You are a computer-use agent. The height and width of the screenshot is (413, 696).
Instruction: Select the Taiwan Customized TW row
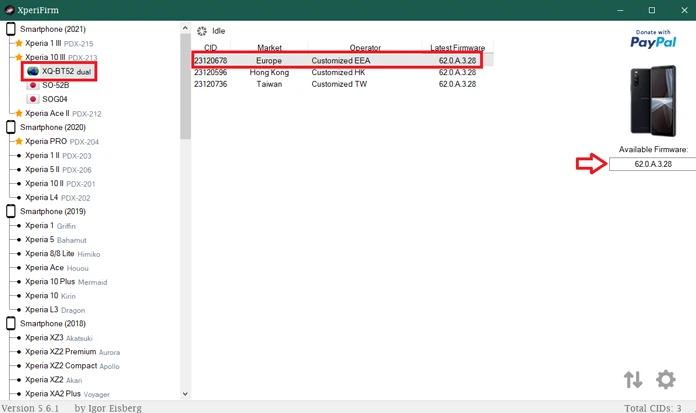tap(338, 85)
